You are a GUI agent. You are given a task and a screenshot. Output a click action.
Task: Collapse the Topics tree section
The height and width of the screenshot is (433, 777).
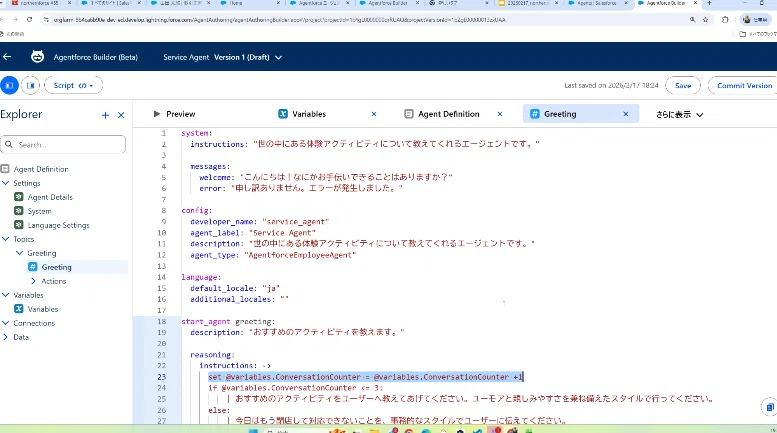point(5,239)
